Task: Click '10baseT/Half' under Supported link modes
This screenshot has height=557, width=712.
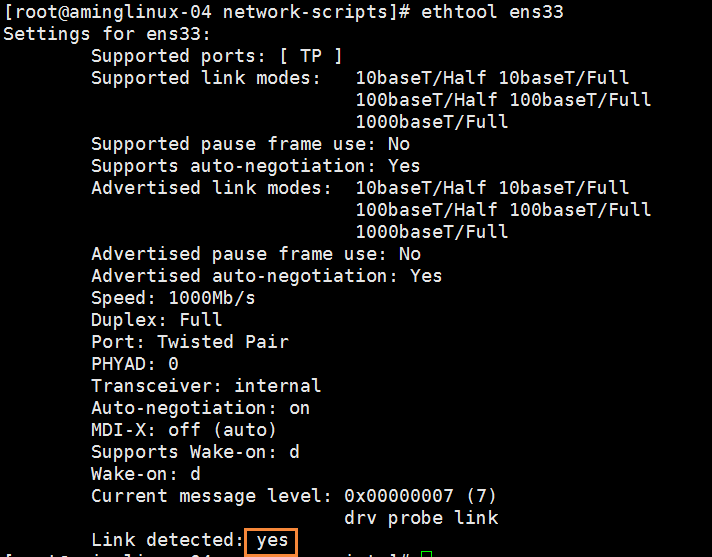Action: tap(421, 78)
